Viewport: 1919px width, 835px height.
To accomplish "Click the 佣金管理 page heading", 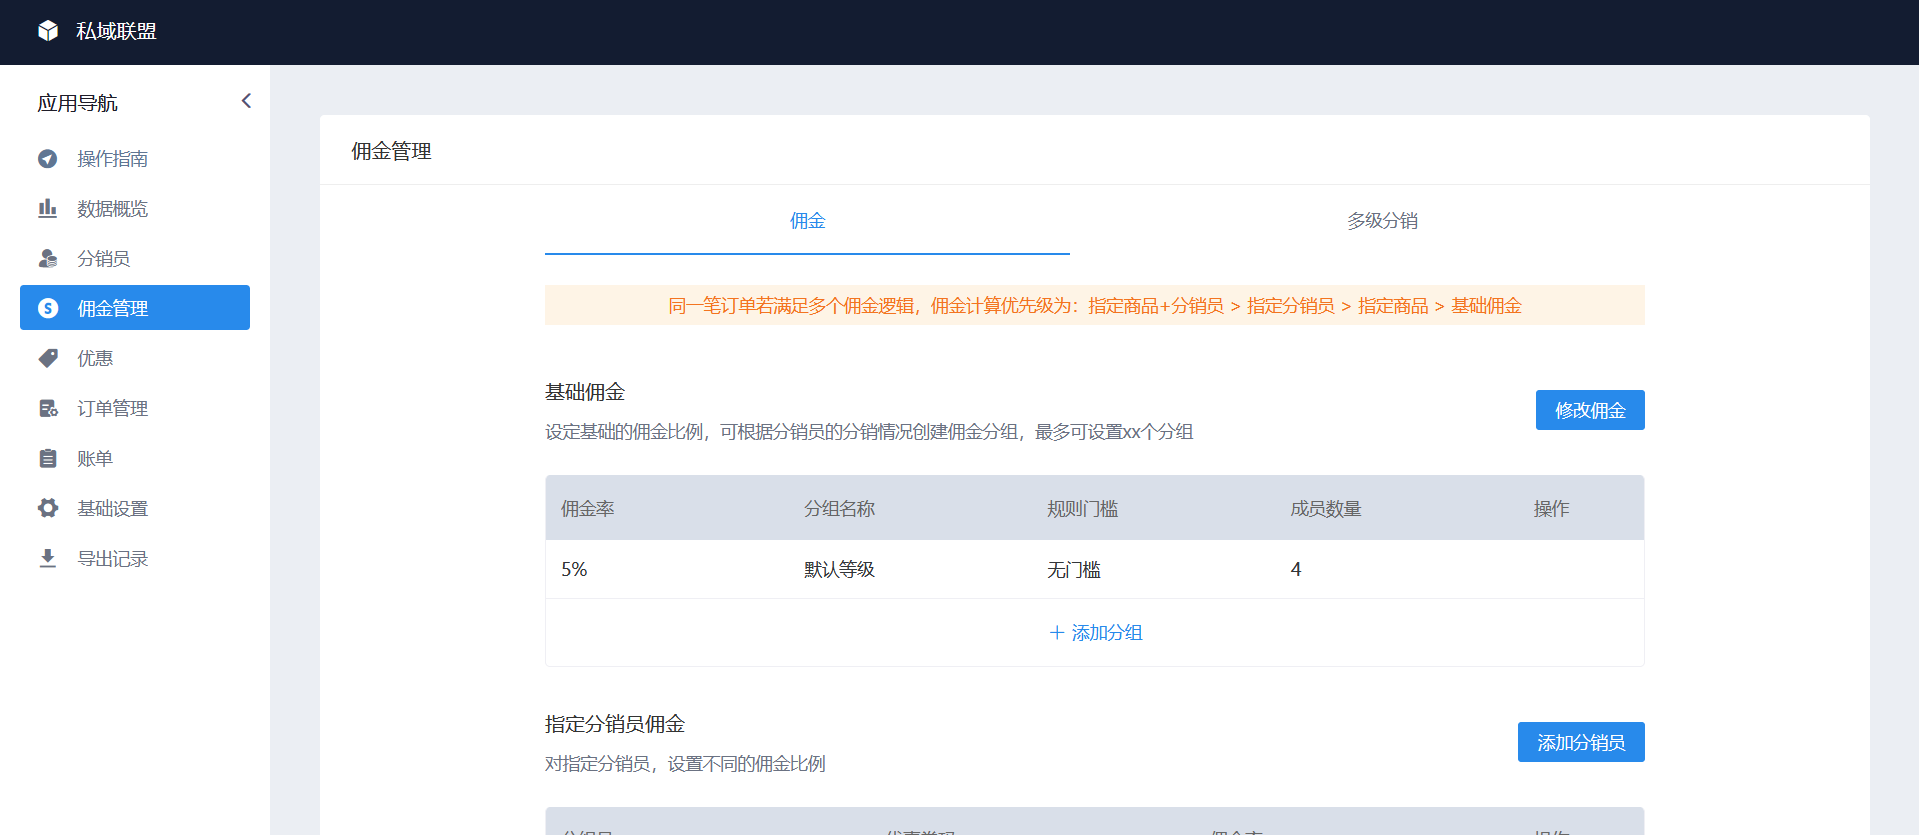I will tap(391, 151).
